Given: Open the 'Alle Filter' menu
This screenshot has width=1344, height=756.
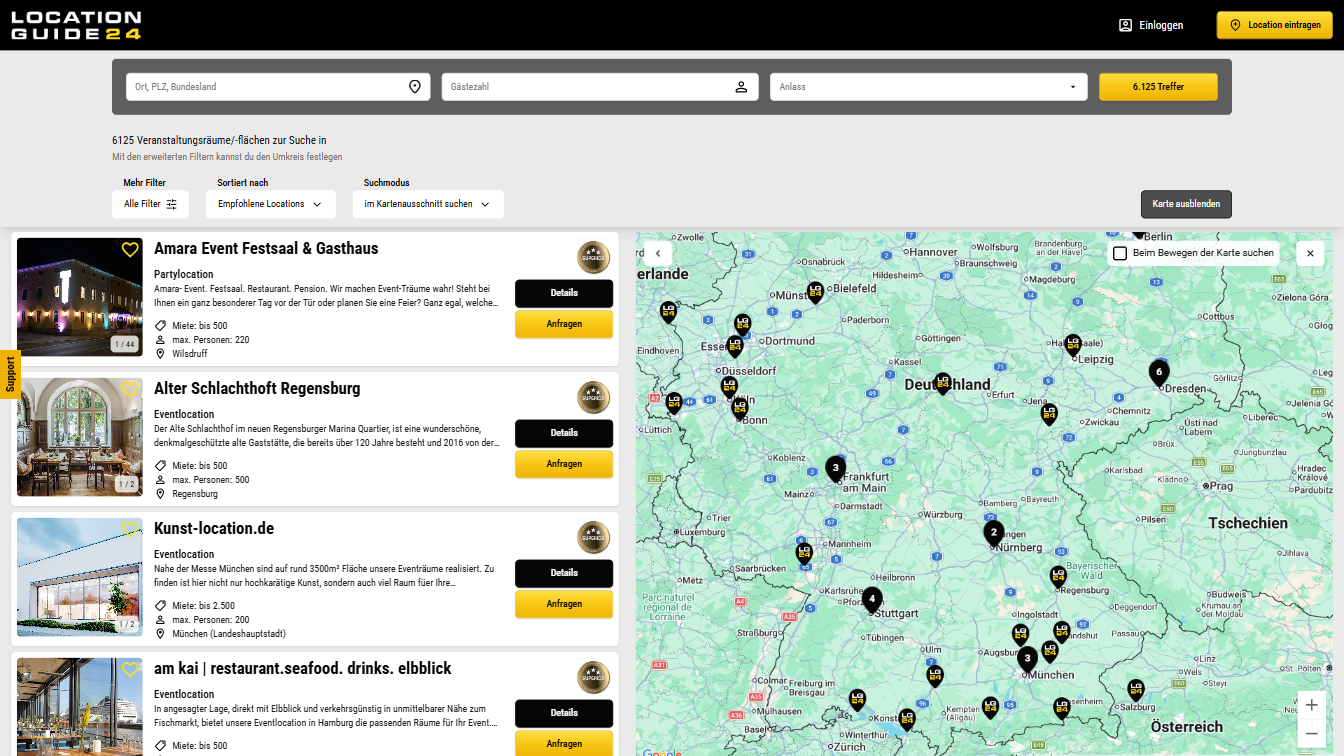Looking at the screenshot, I should pos(150,204).
